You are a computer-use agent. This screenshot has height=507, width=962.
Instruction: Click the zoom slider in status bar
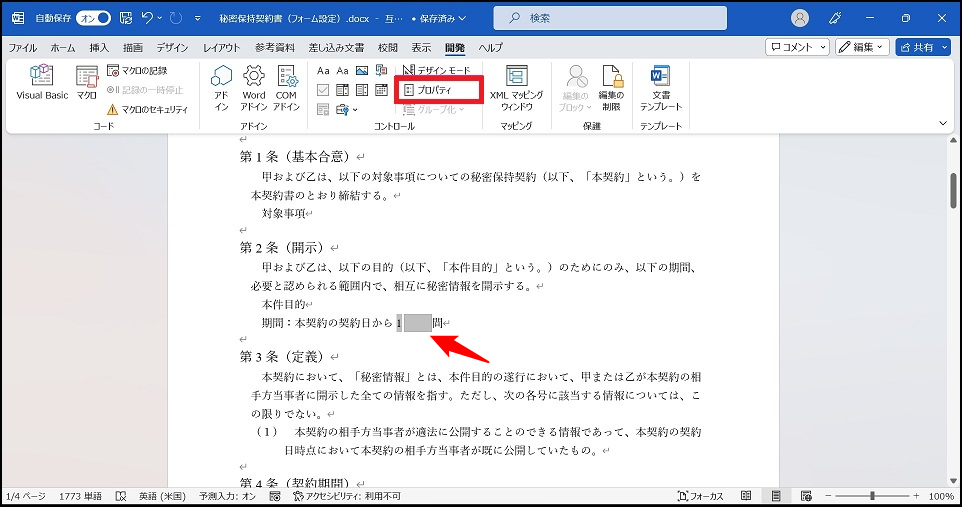point(872,496)
